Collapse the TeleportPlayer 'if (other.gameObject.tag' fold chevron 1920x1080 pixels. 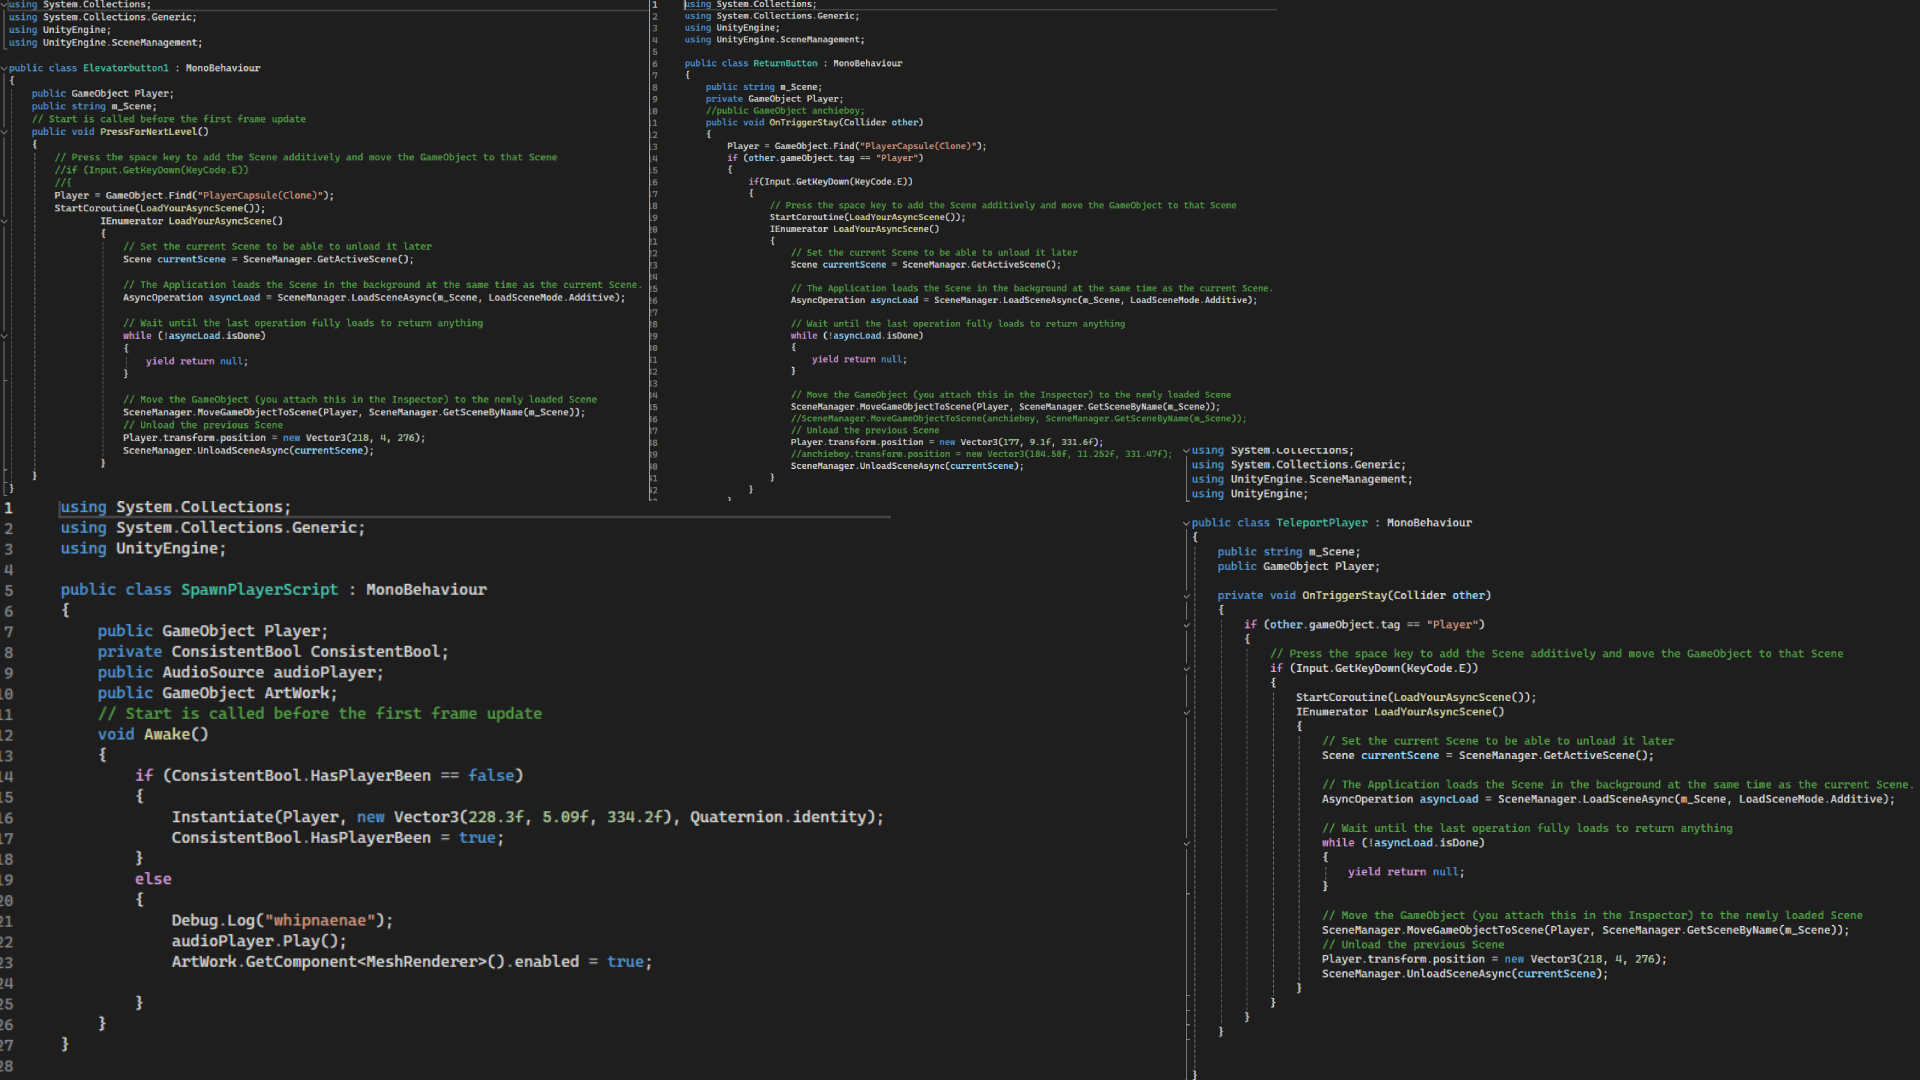(1187, 625)
